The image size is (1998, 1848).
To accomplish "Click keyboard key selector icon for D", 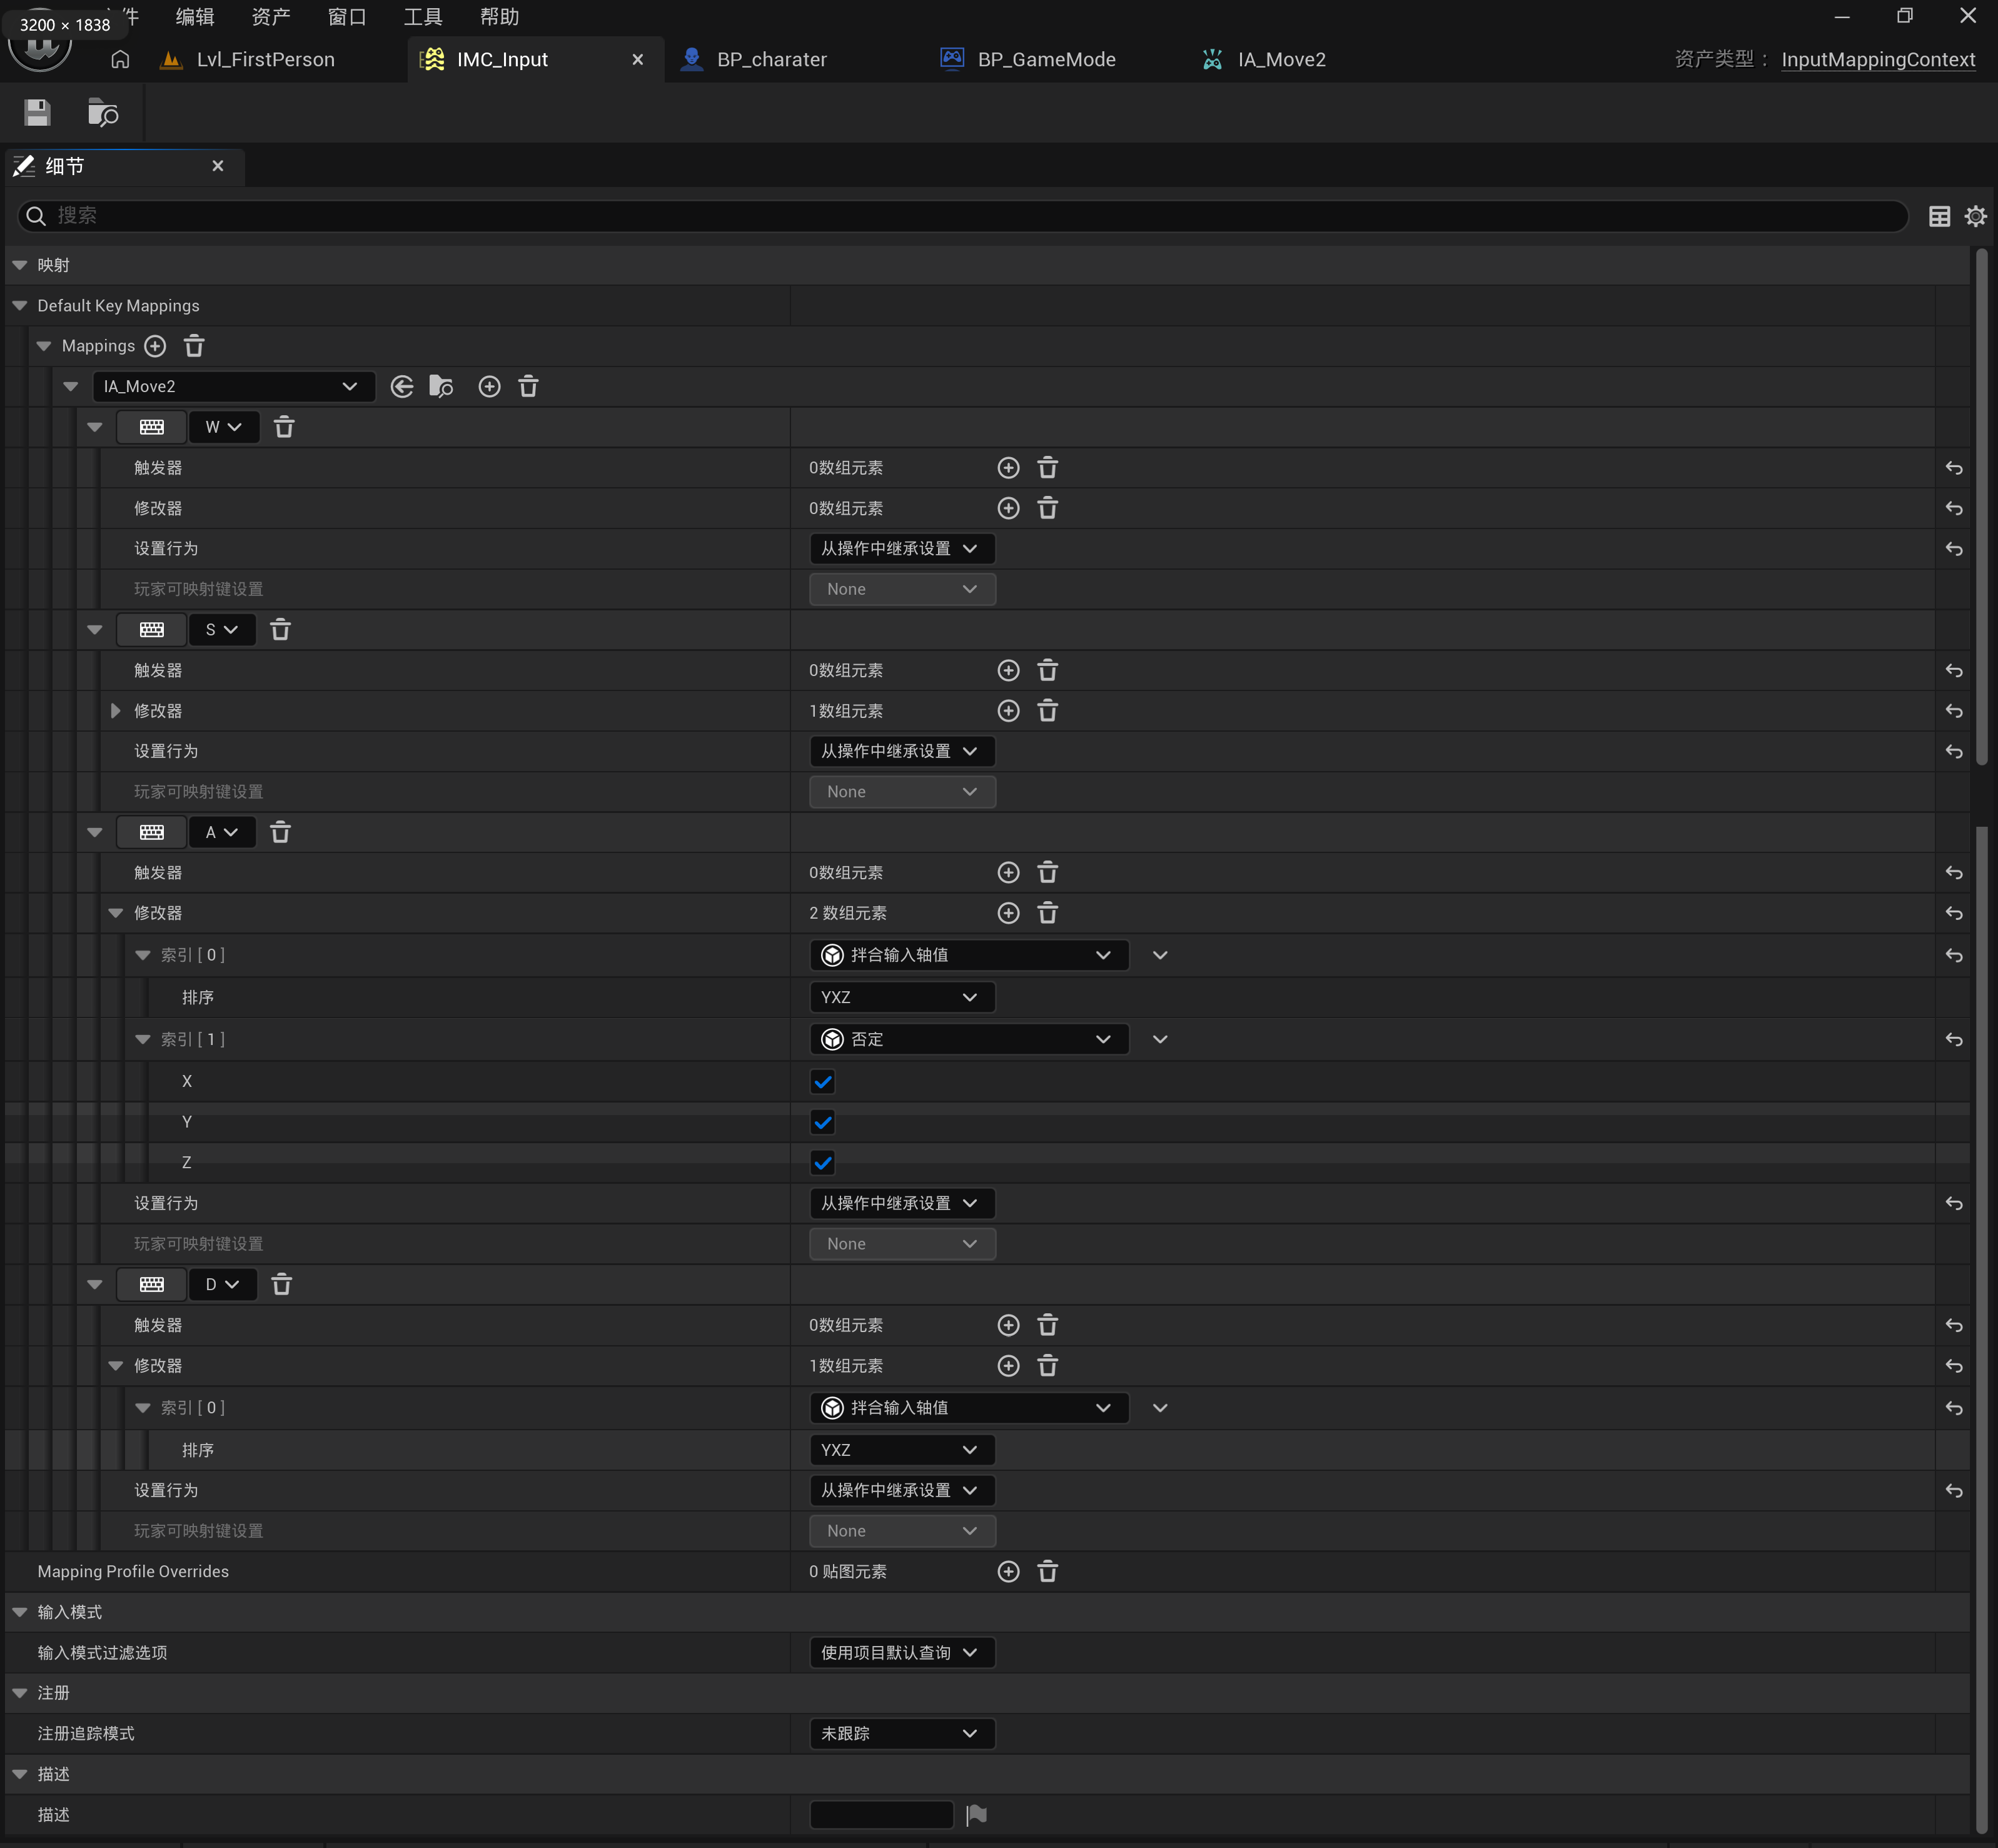I will coord(152,1285).
